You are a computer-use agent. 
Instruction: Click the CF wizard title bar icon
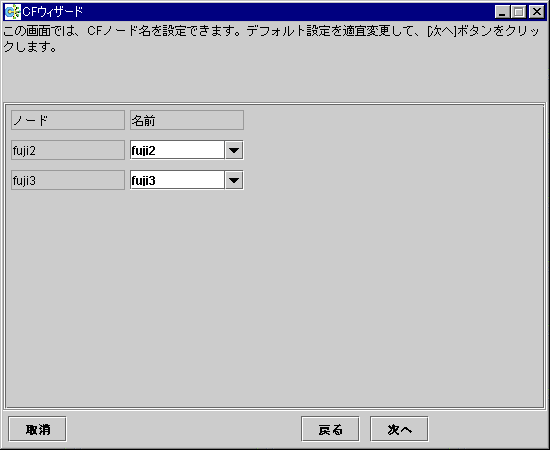[x=13, y=12]
